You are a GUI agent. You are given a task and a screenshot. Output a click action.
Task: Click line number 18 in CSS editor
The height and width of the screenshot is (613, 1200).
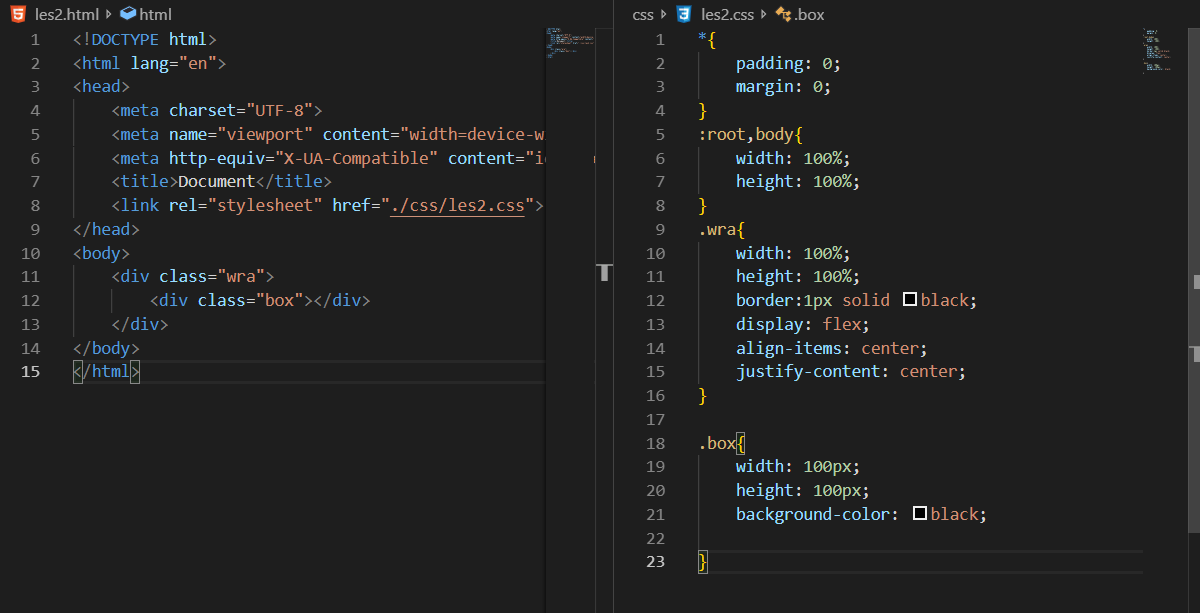pos(655,443)
